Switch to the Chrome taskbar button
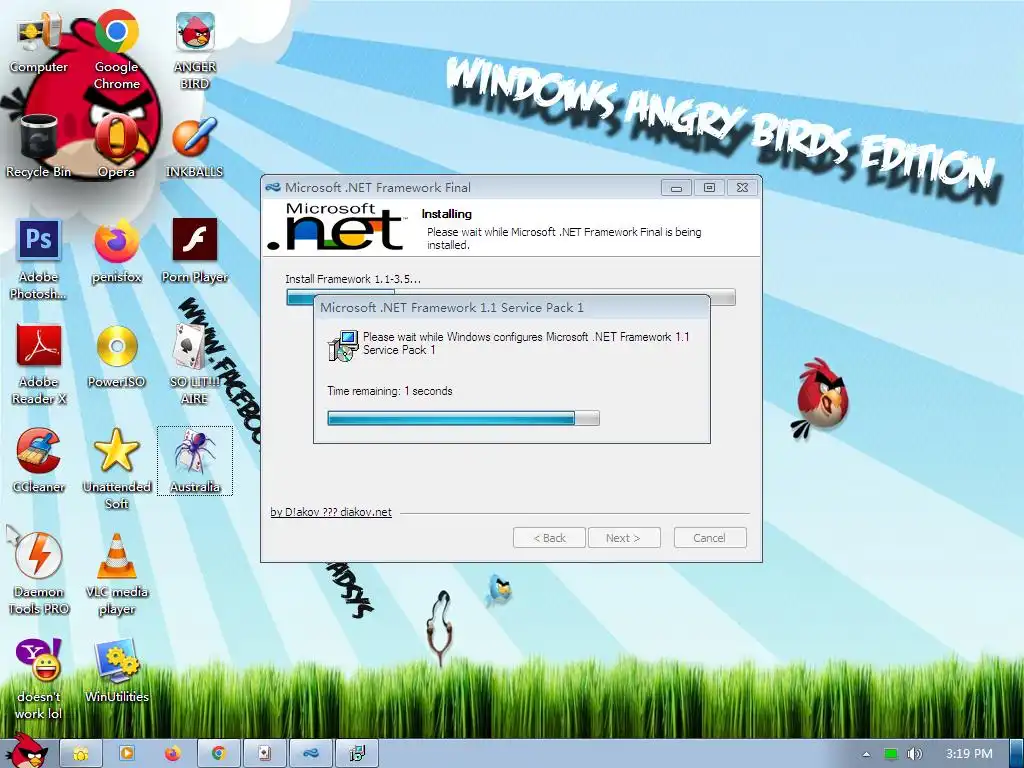Image resolution: width=1024 pixels, height=768 pixels. pos(218,754)
